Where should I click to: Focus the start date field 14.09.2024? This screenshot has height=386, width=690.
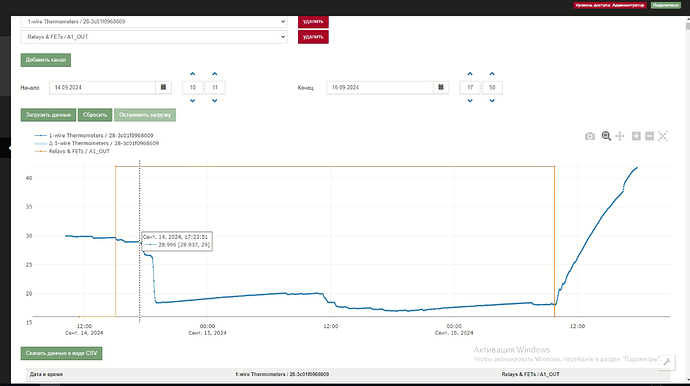click(102, 87)
